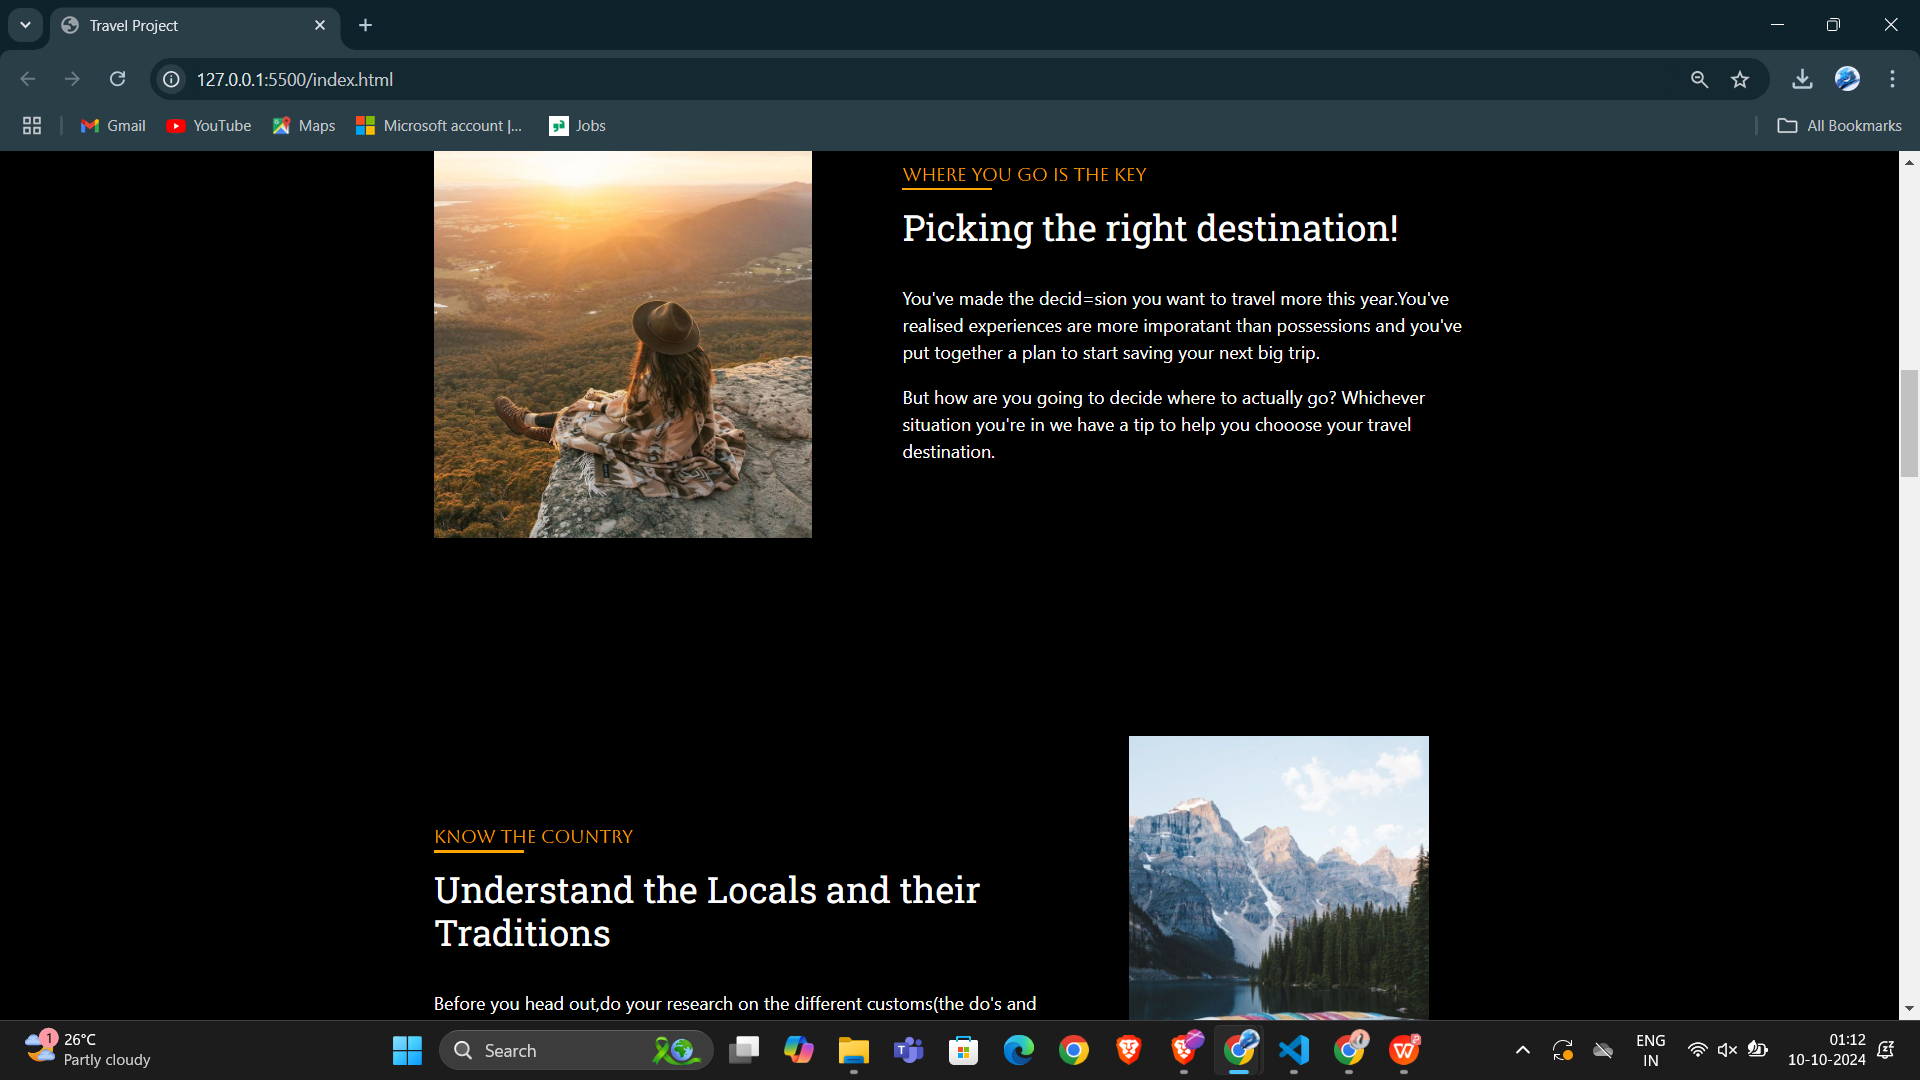Open the Maps bookmark
This screenshot has height=1080, width=1920.
(304, 126)
